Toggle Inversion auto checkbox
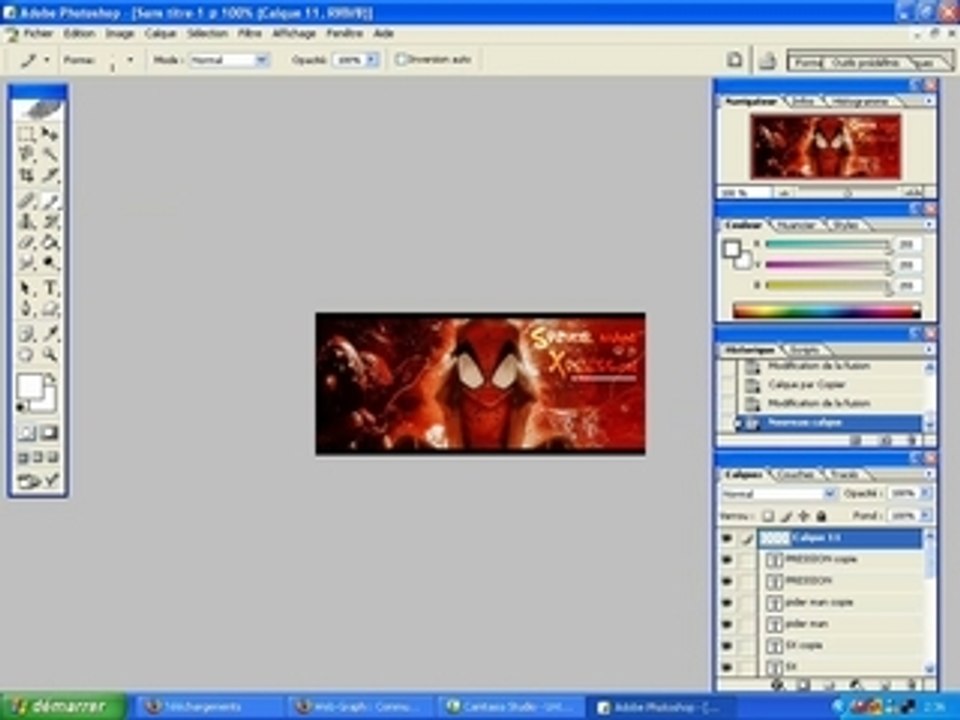The height and width of the screenshot is (720, 960). pos(401,59)
